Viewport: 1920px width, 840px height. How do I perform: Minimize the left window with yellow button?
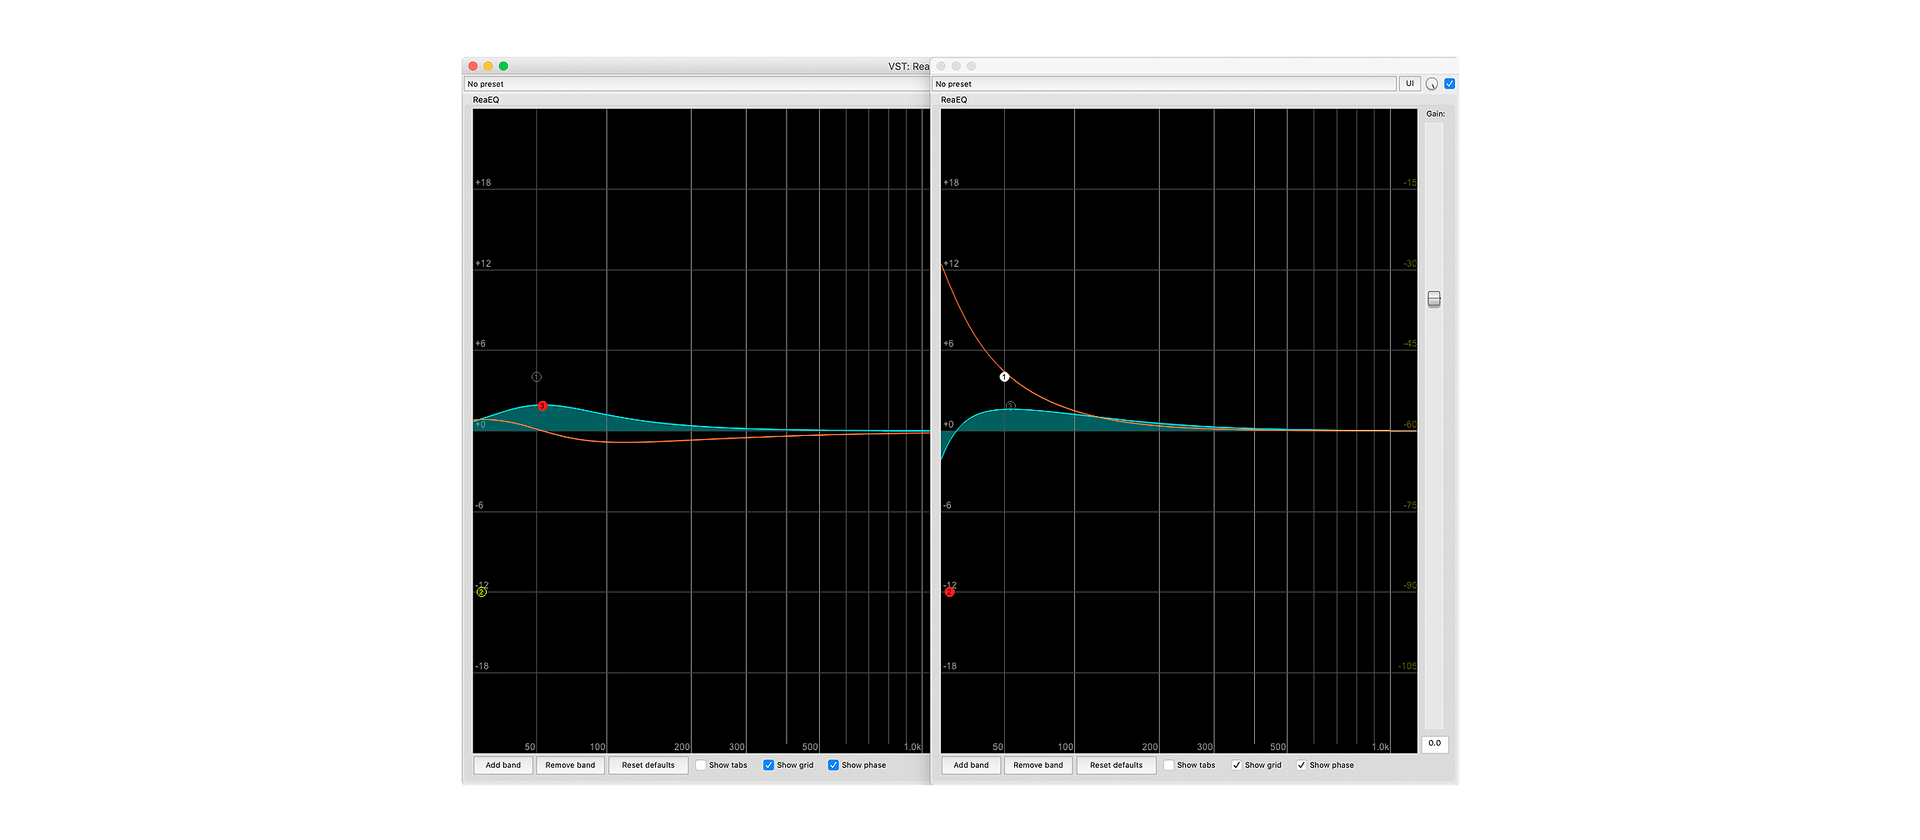(488, 66)
